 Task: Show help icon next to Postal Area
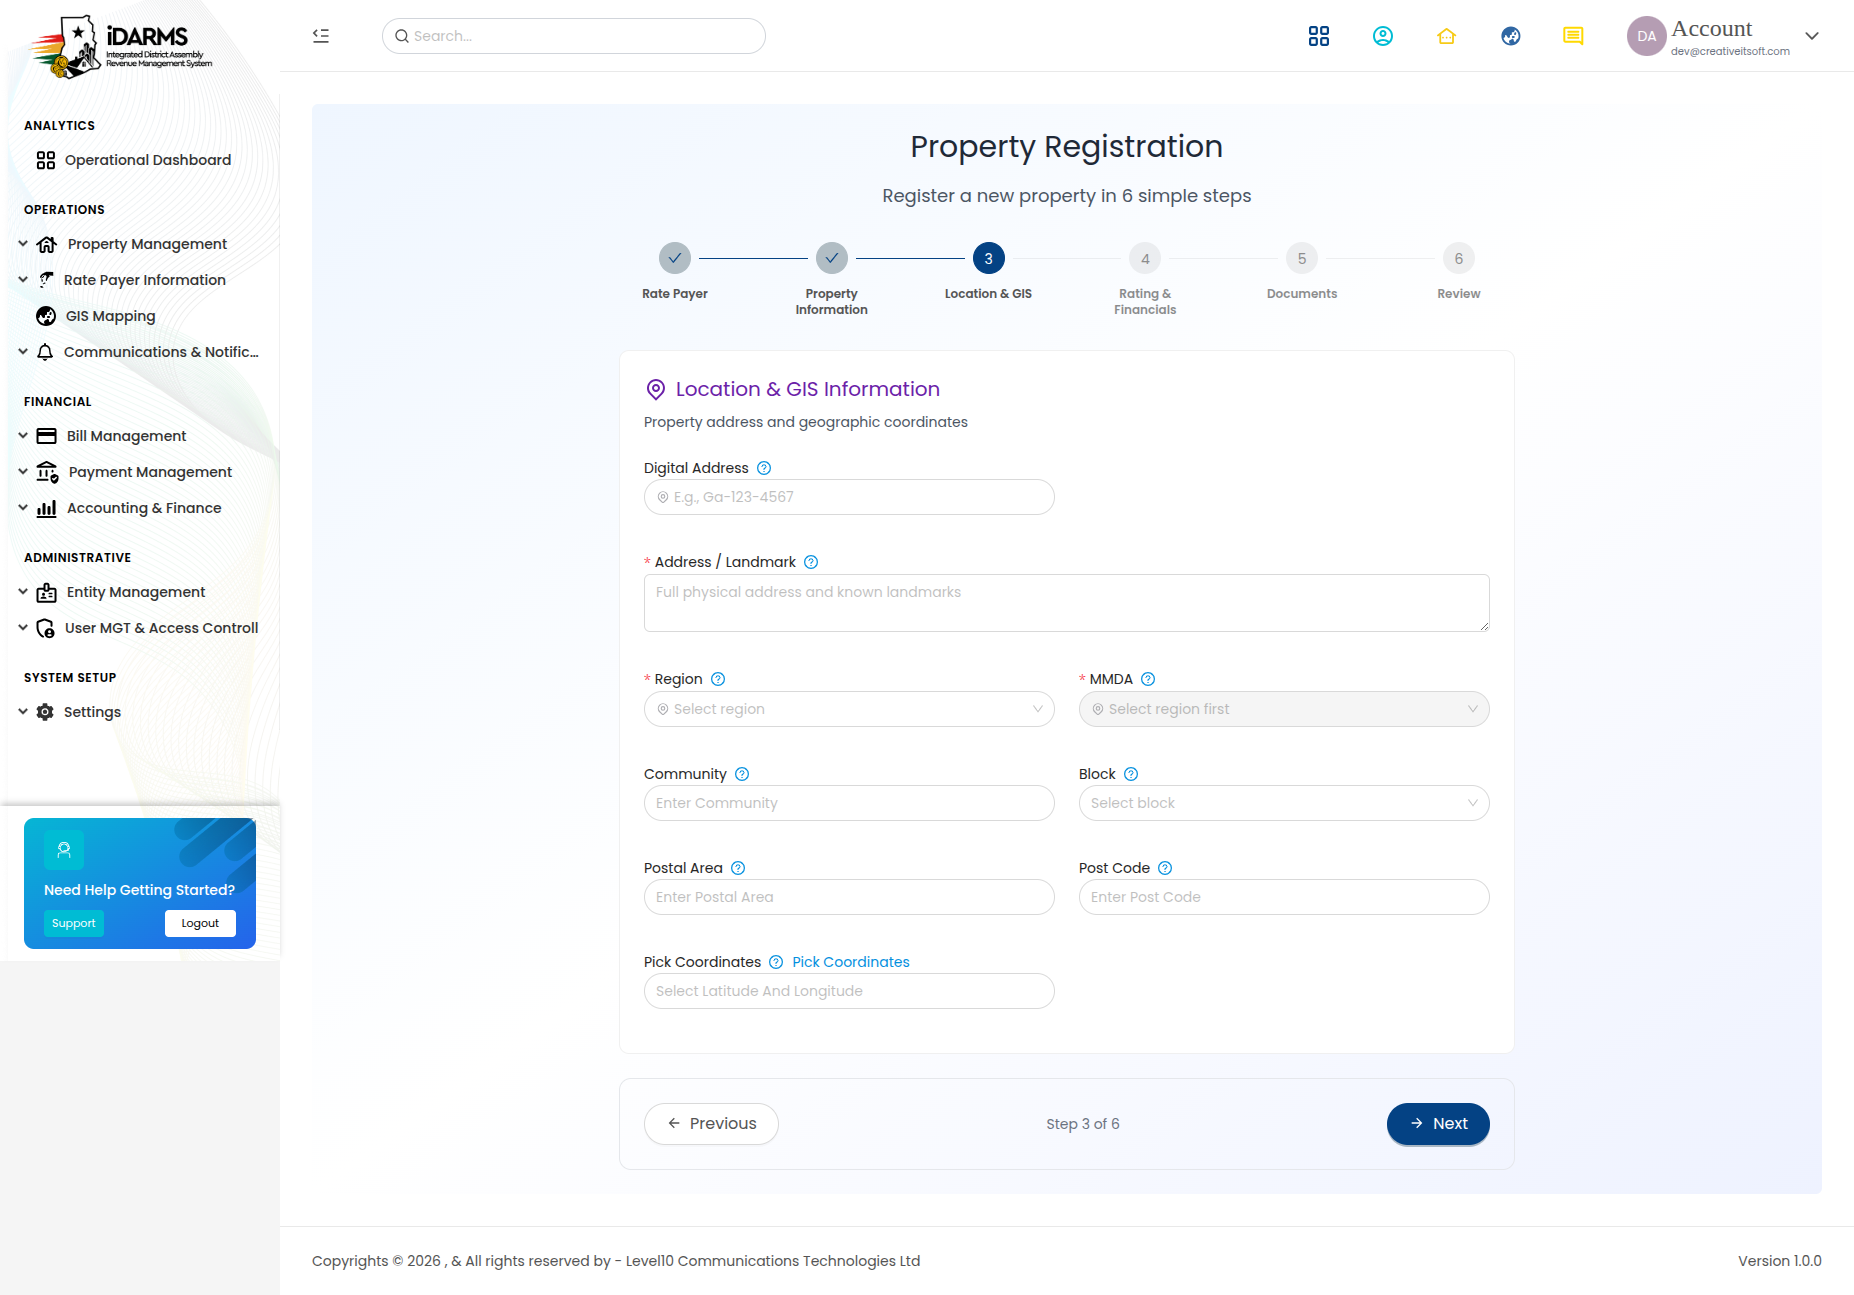[x=738, y=868]
